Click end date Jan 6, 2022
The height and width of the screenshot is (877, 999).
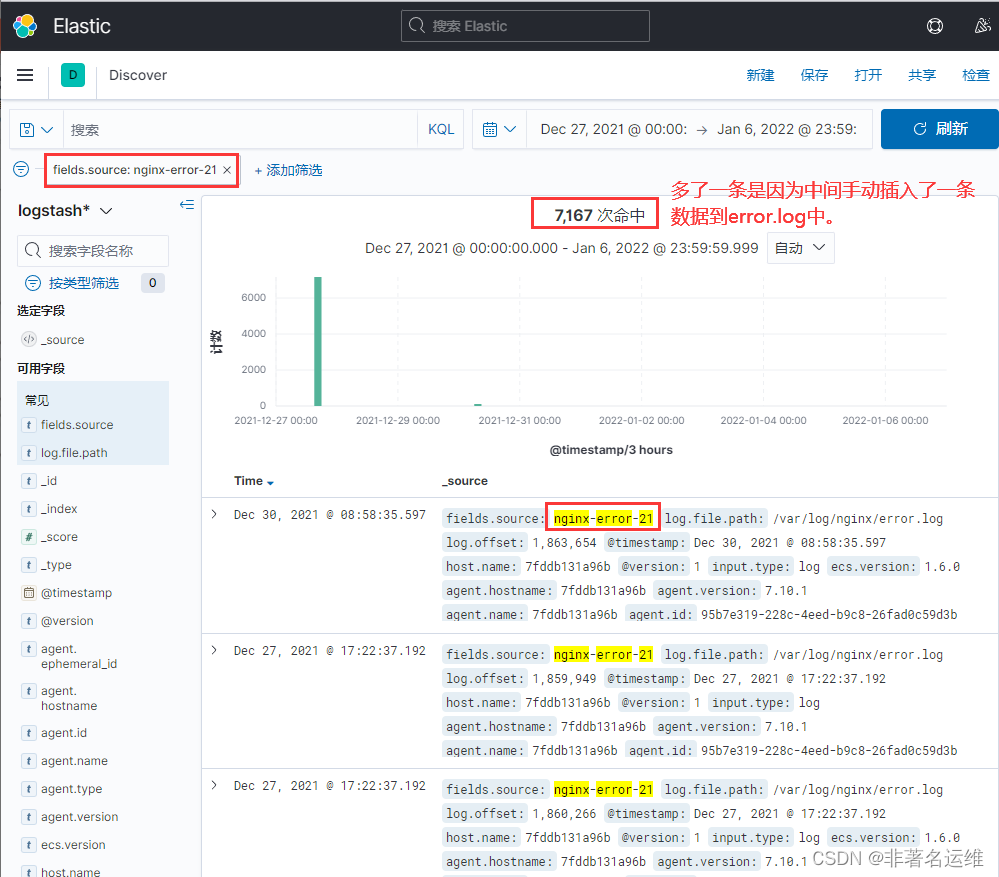coord(787,129)
